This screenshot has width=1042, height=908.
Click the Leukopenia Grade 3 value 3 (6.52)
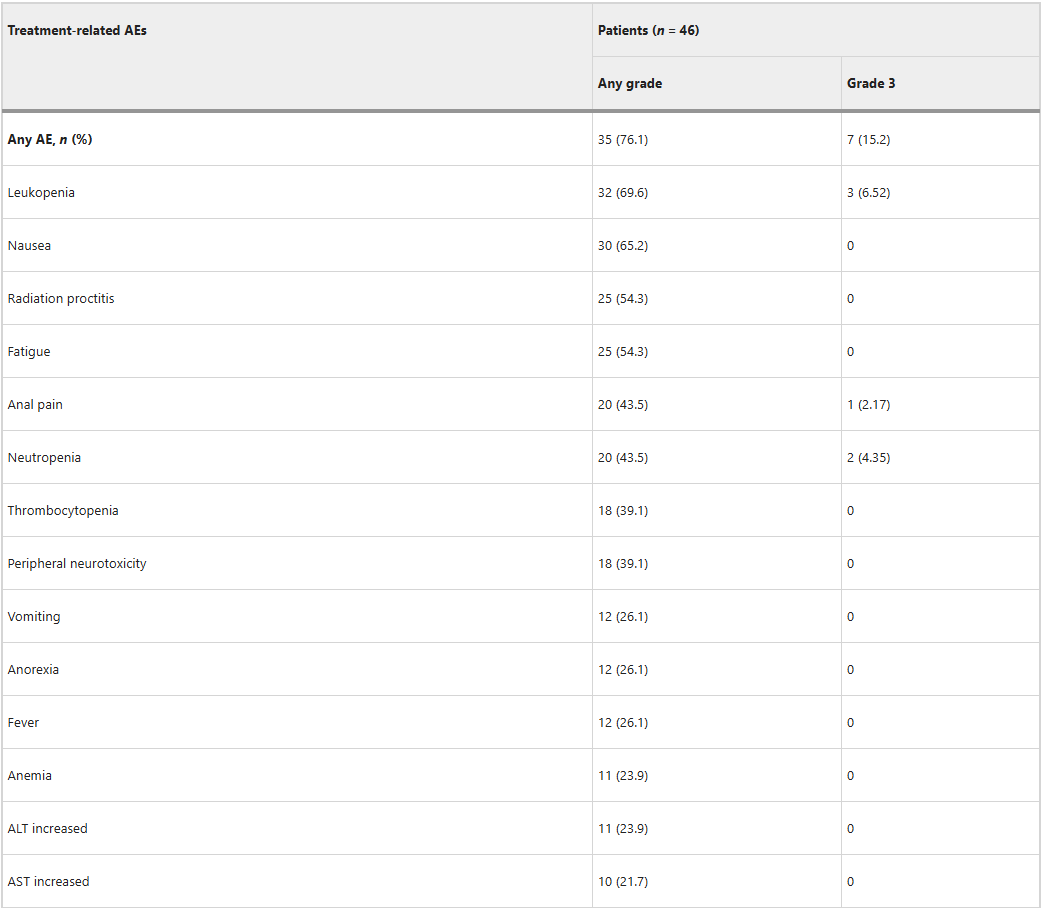[x=868, y=192]
